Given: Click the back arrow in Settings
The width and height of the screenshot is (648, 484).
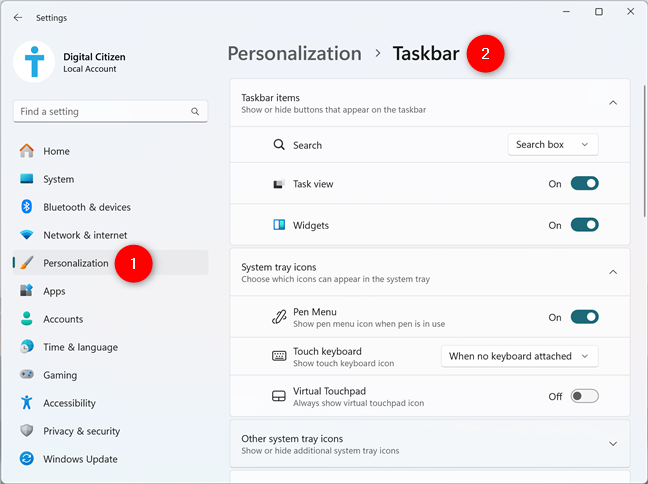Looking at the screenshot, I should (x=18, y=17).
